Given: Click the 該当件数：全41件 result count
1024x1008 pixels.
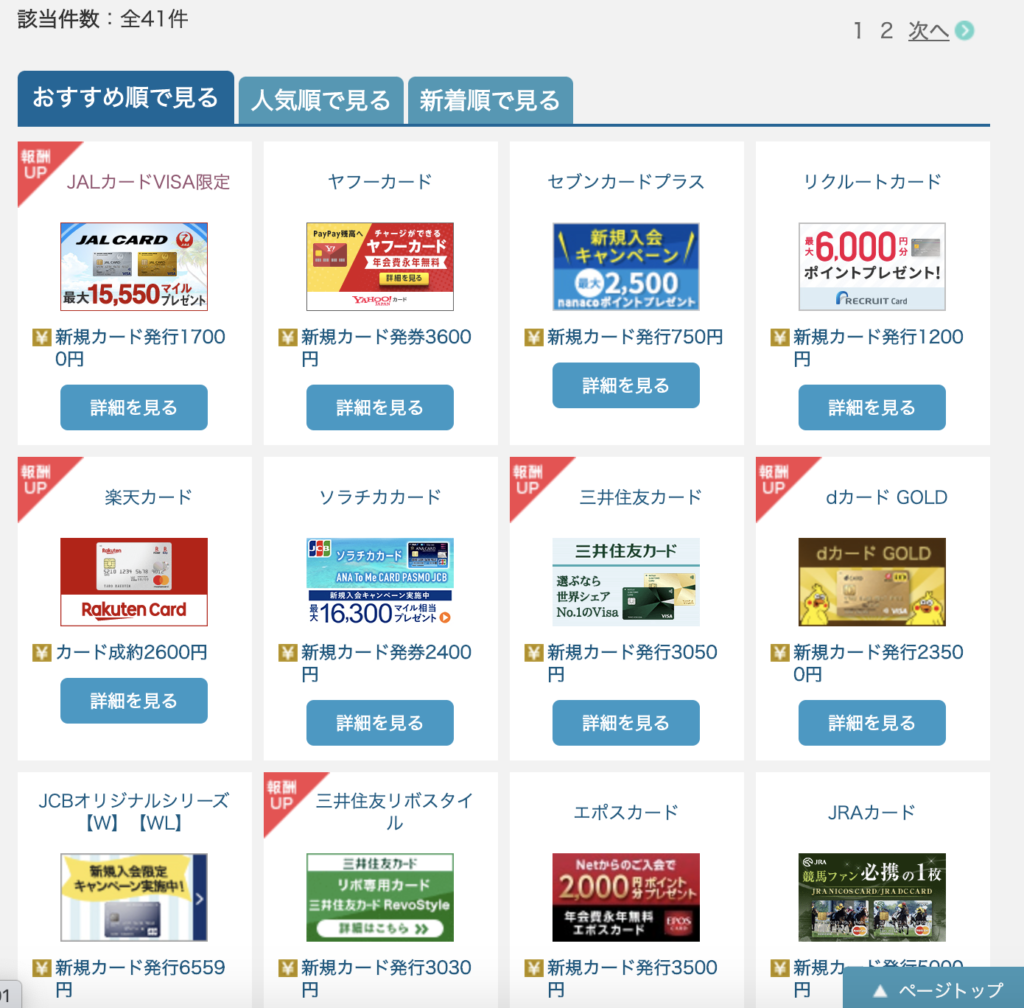Looking at the screenshot, I should click(x=103, y=18).
